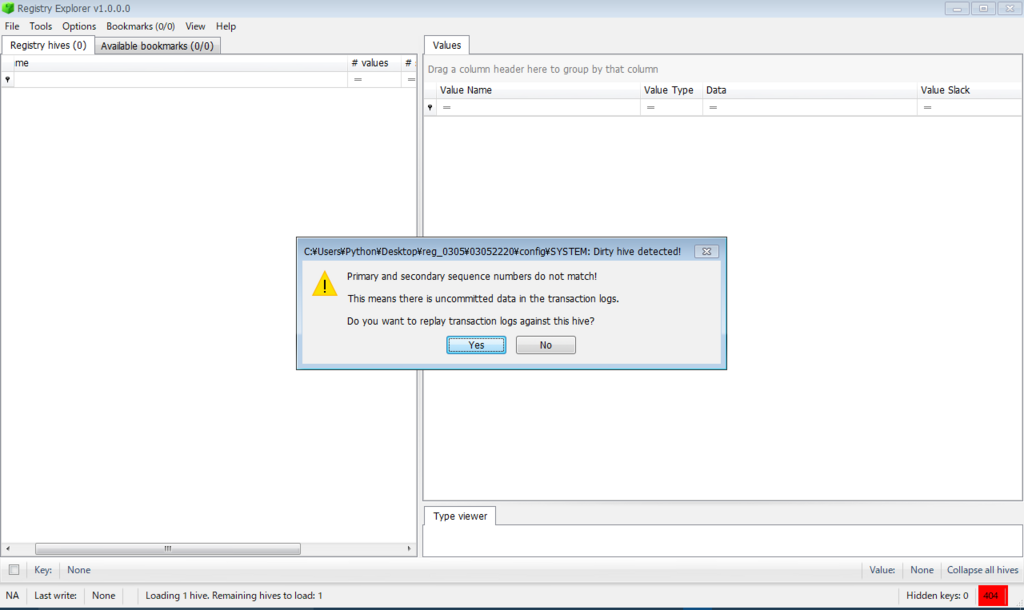The height and width of the screenshot is (610, 1024).
Task: Open the View menu
Action: (x=195, y=26)
